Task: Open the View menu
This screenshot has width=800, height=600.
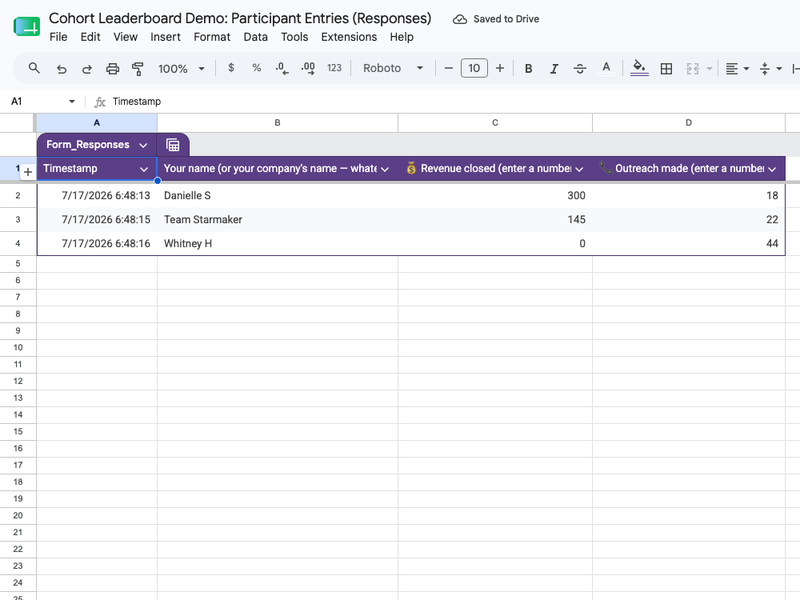Action: 126,37
